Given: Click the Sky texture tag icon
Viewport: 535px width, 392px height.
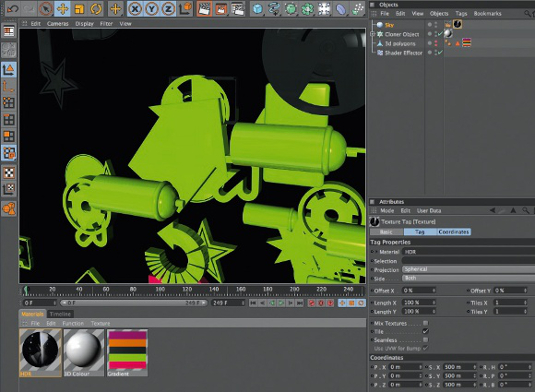Looking at the screenshot, I should point(458,24).
